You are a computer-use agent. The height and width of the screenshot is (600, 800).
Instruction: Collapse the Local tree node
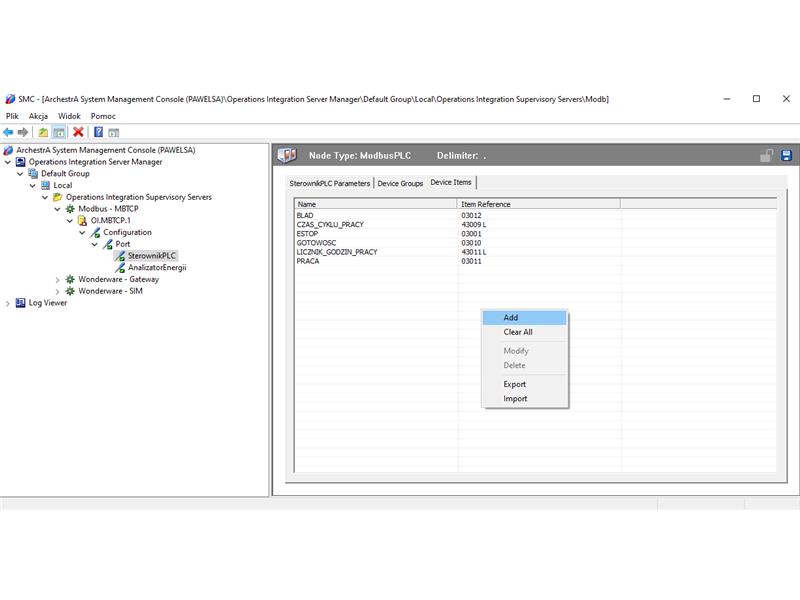point(33,186)
